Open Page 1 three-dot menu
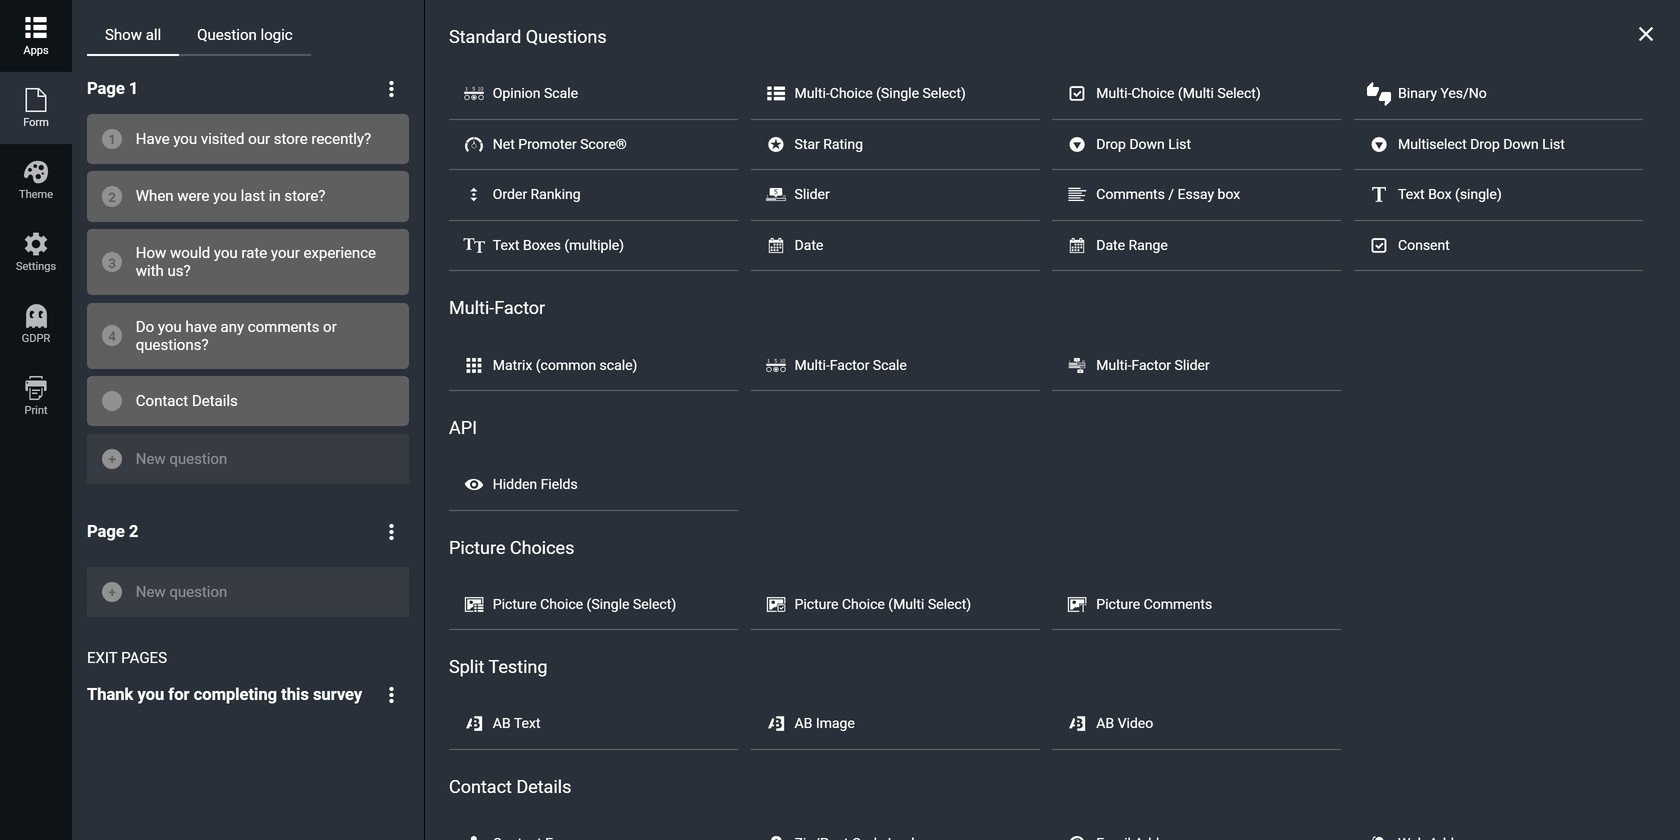Screen dimensions: 1680x840 (x=391, y=89)
